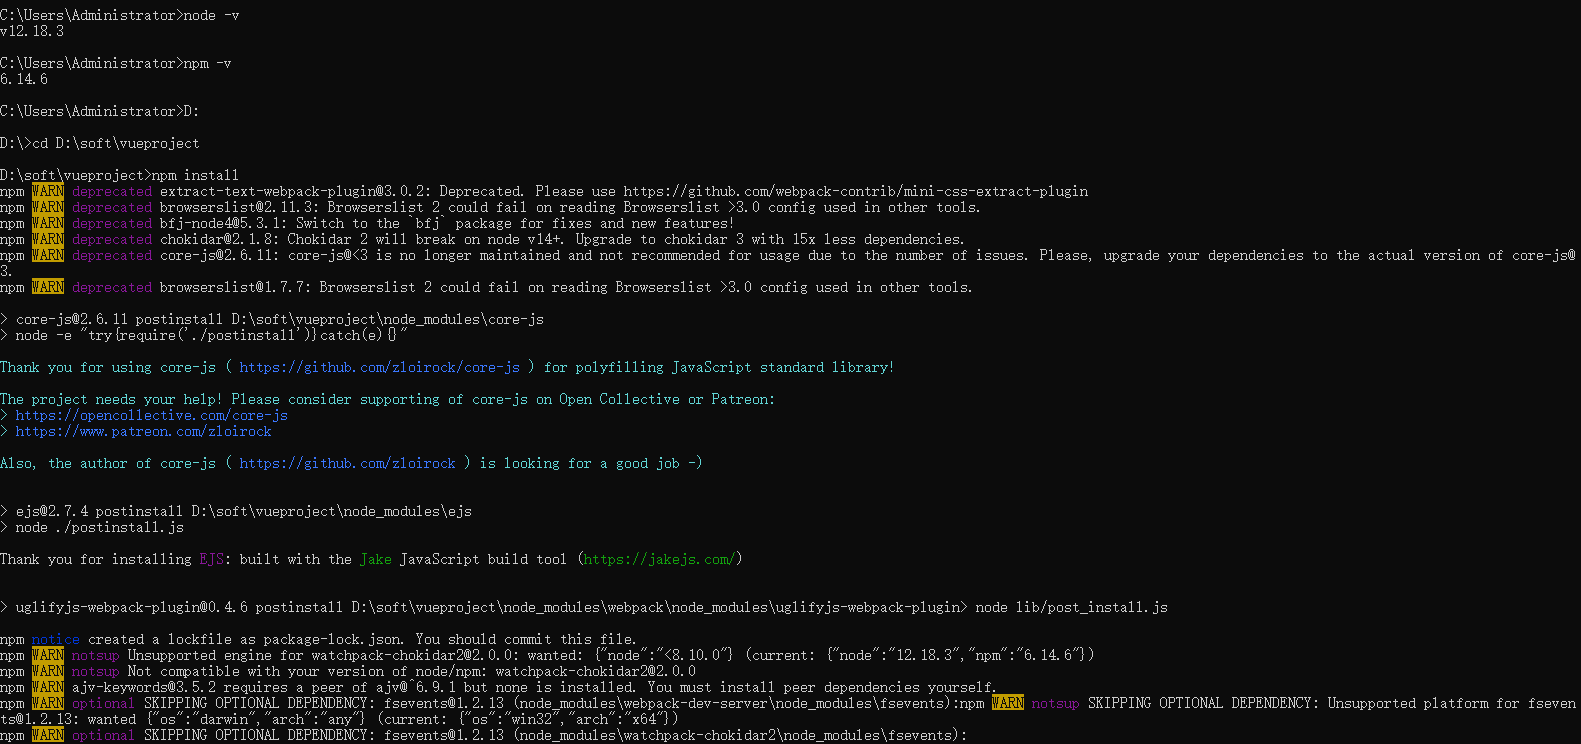Click 'The project needs your help!' line

(388, 399)
